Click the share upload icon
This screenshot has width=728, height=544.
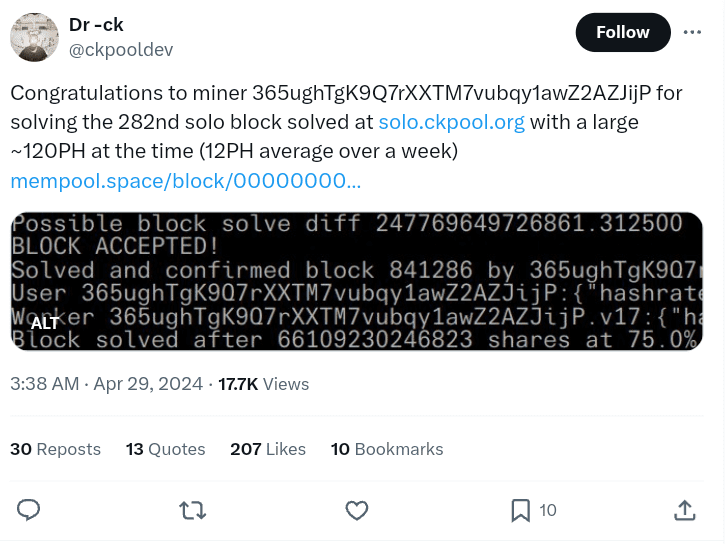point(685,510)
